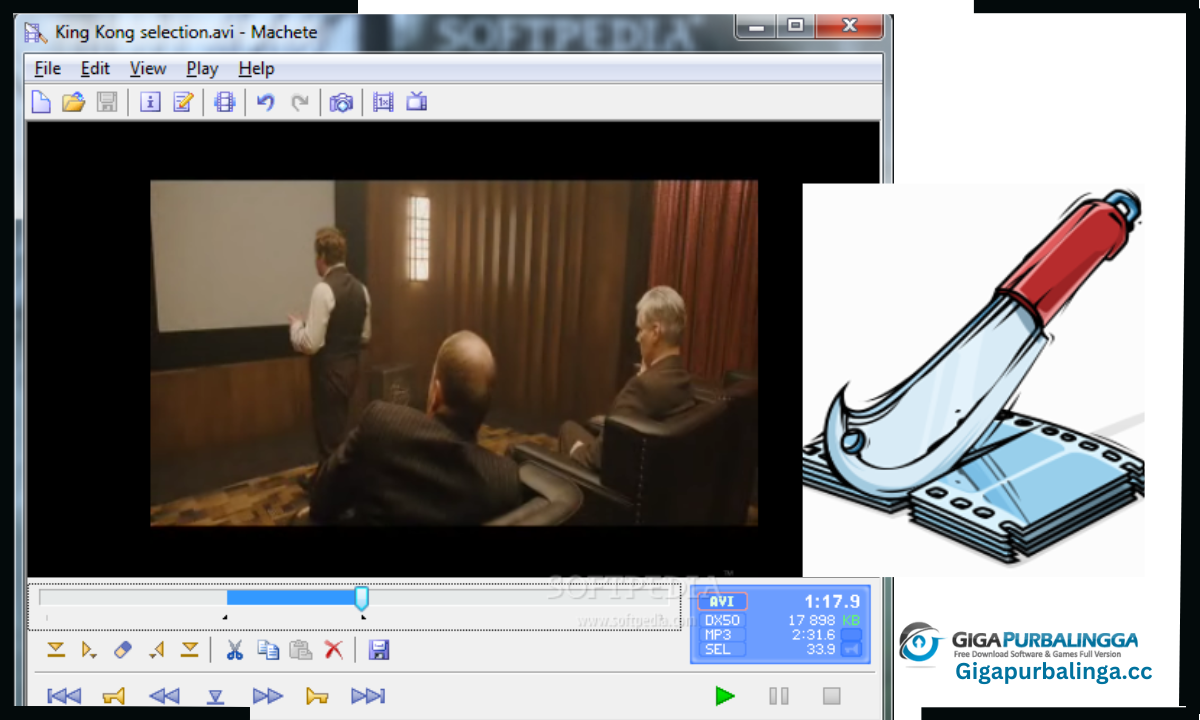This screenshot has height=720, width=1200.
Task: Open the tag editor pencil icon
Action: (182, 102)
